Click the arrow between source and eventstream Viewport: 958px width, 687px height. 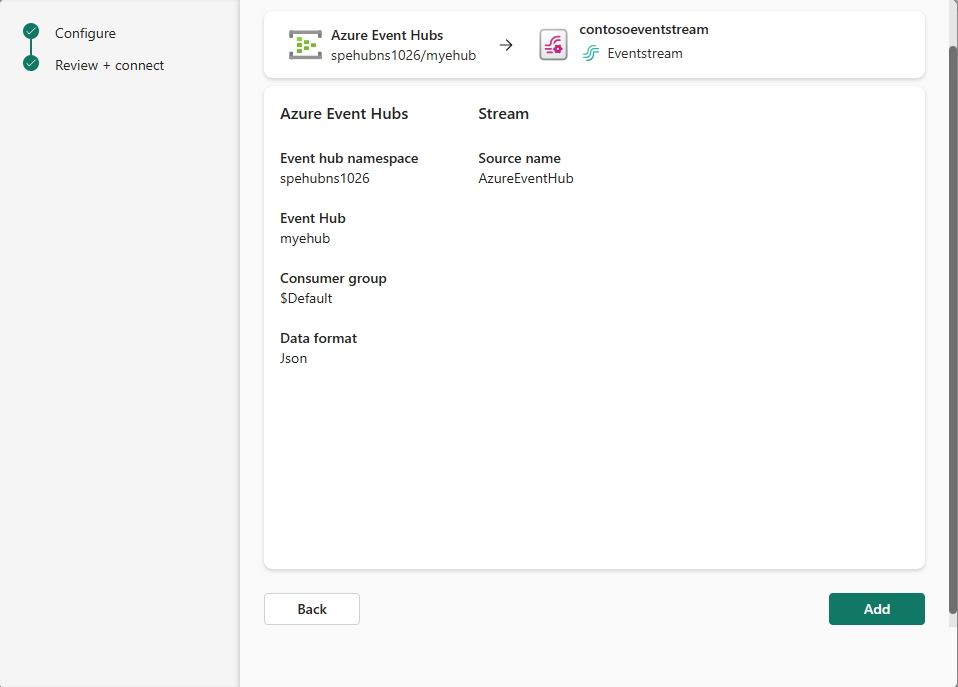click(x=506, y=45)
